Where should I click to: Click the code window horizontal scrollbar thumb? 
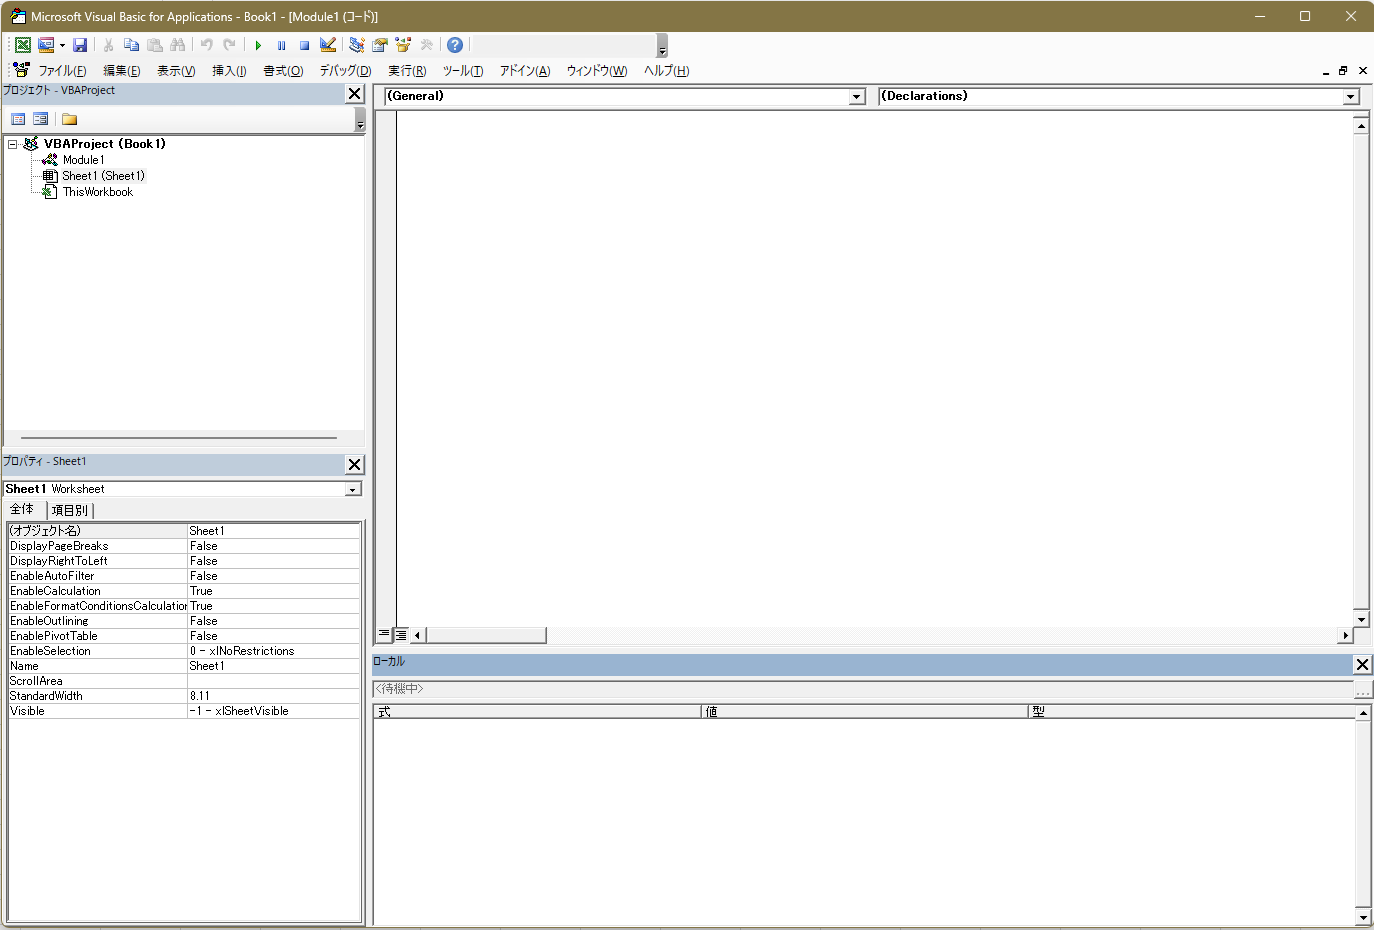486,635
